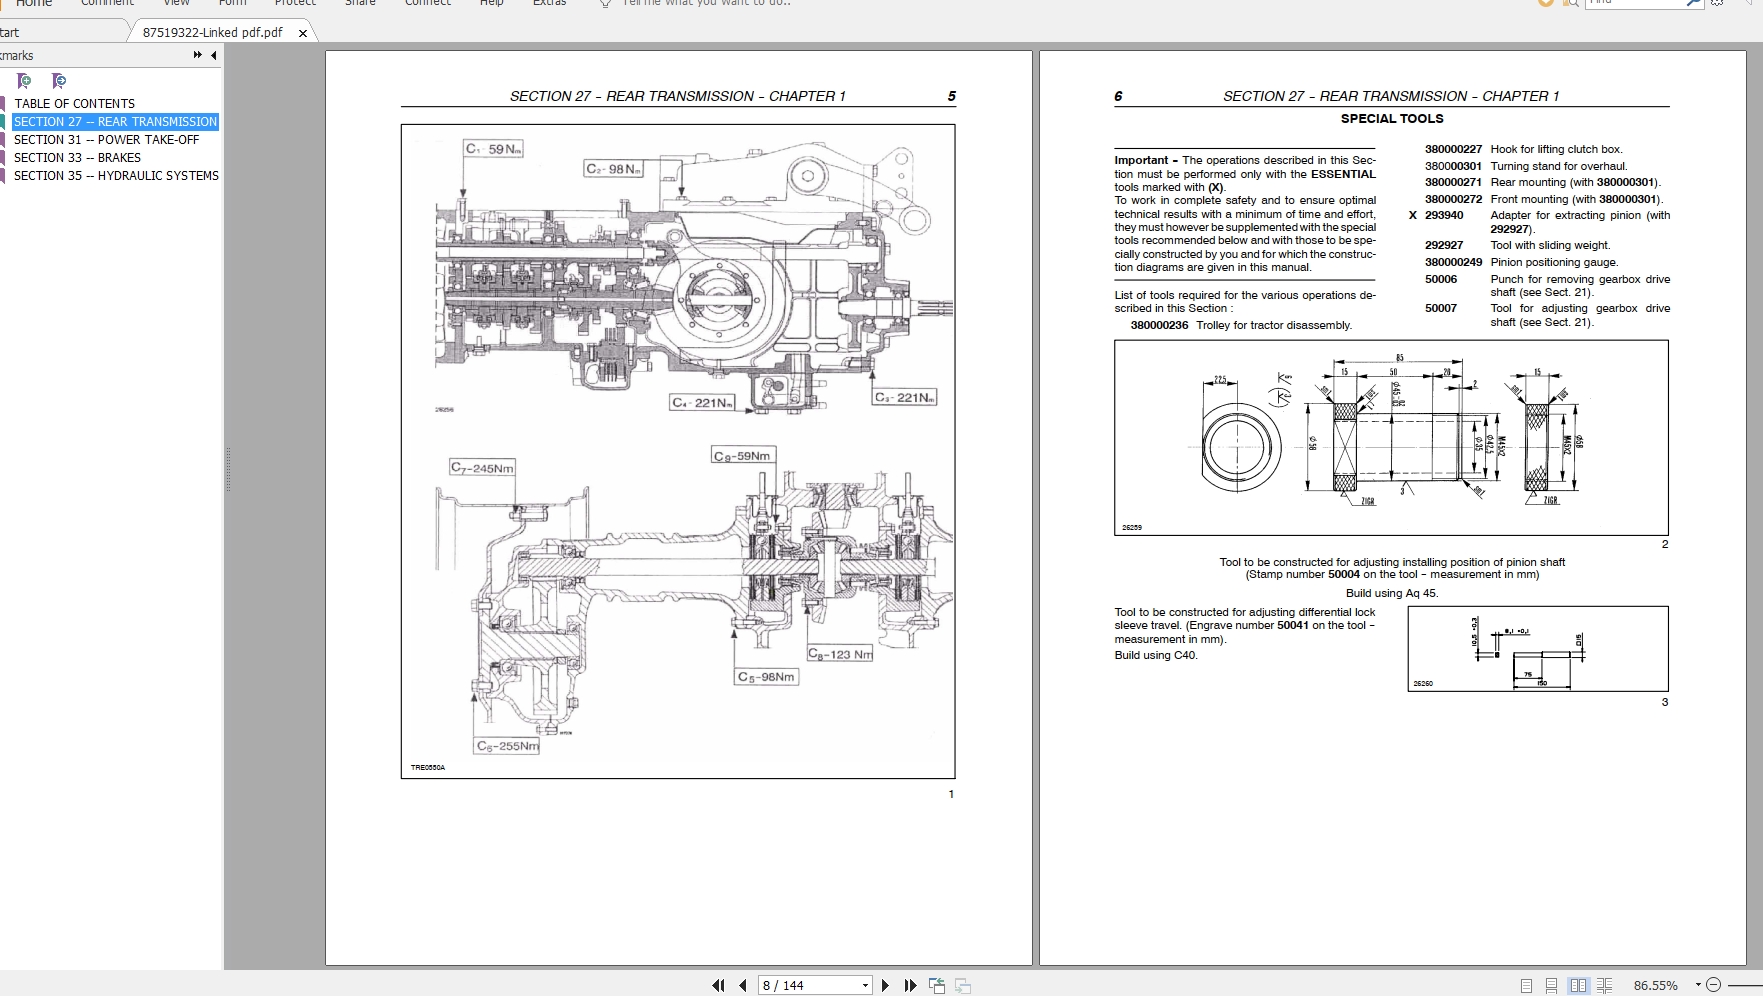Jump to the last page

tap(910, 985)
